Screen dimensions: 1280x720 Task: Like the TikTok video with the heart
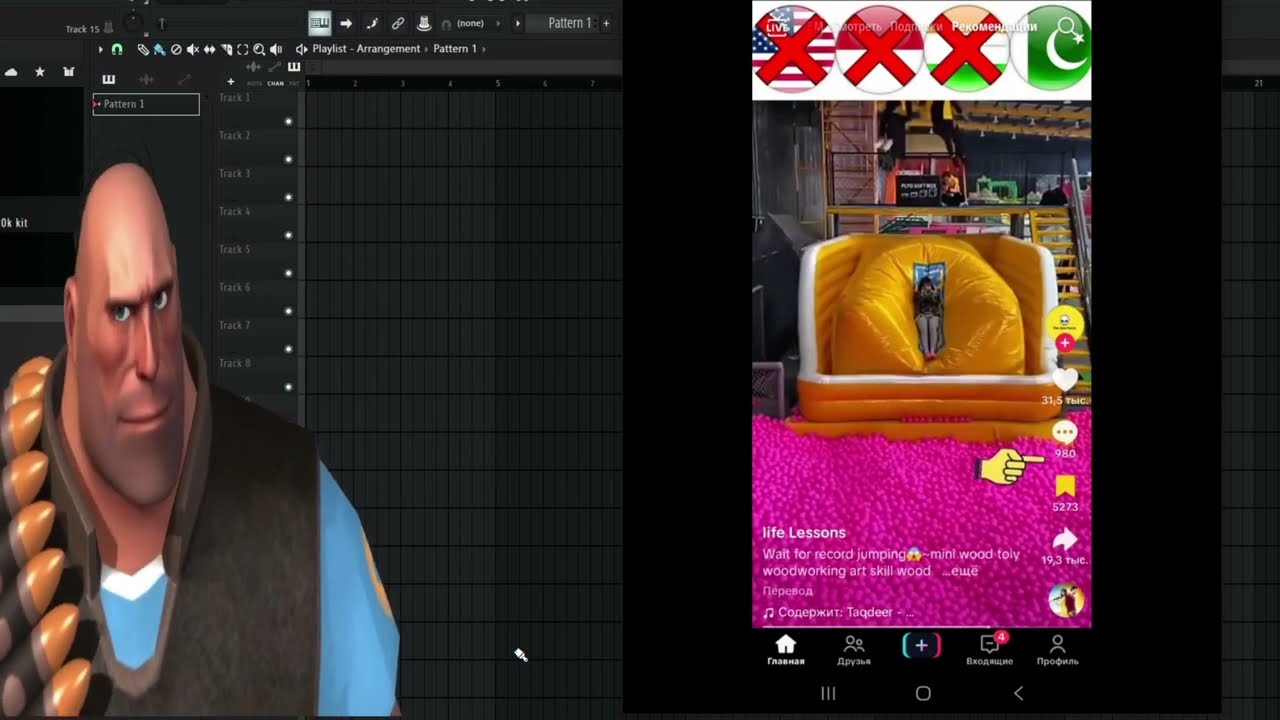[1065, 380]
